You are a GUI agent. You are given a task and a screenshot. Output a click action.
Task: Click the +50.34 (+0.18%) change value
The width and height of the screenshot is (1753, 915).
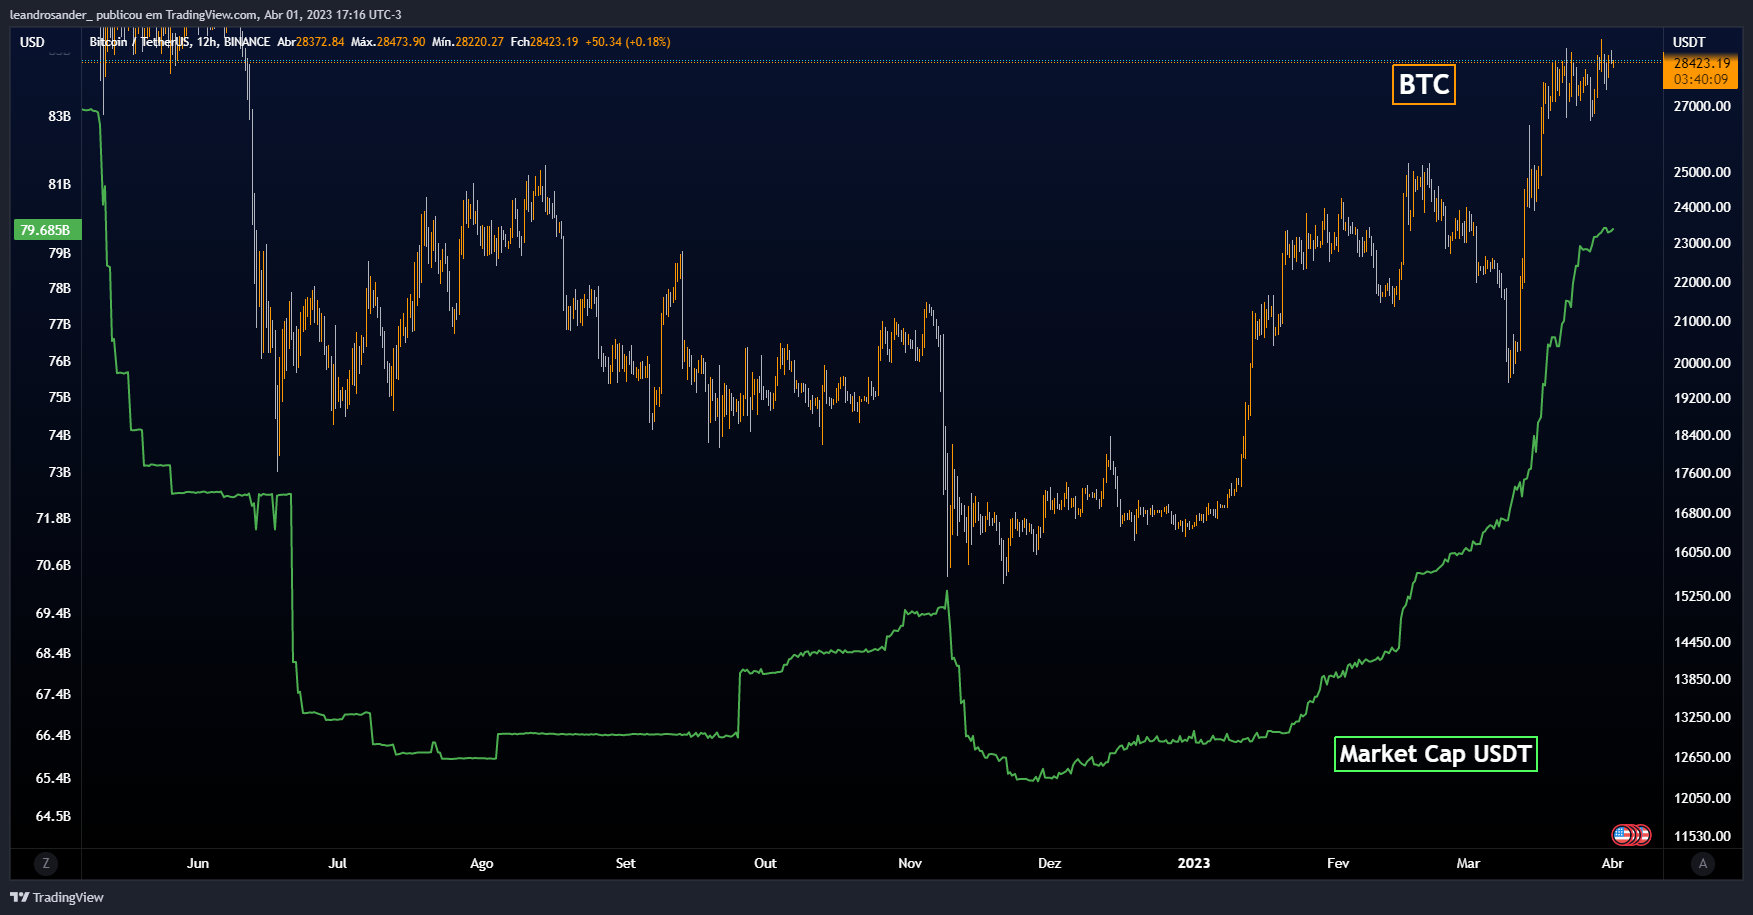[628, 42]
